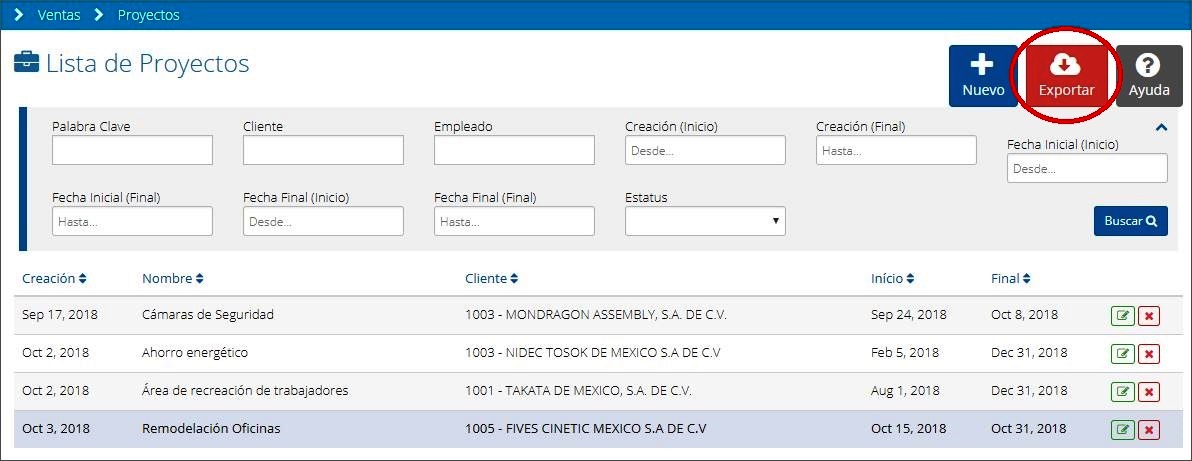Sort the table by Final column
This screenshot has width=1192, height=461.
[x=1011, y=278]
